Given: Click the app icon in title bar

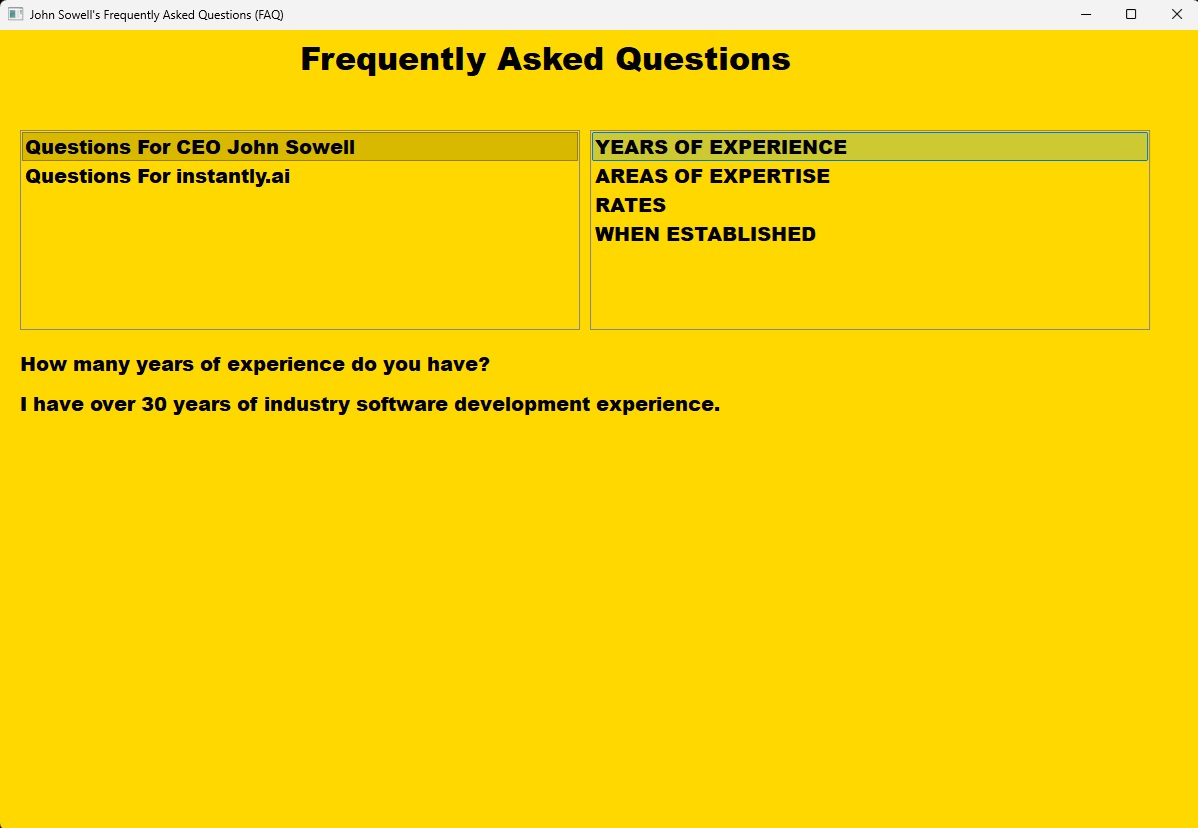Looking at the screenshot, I should click(x=15, y=15).
